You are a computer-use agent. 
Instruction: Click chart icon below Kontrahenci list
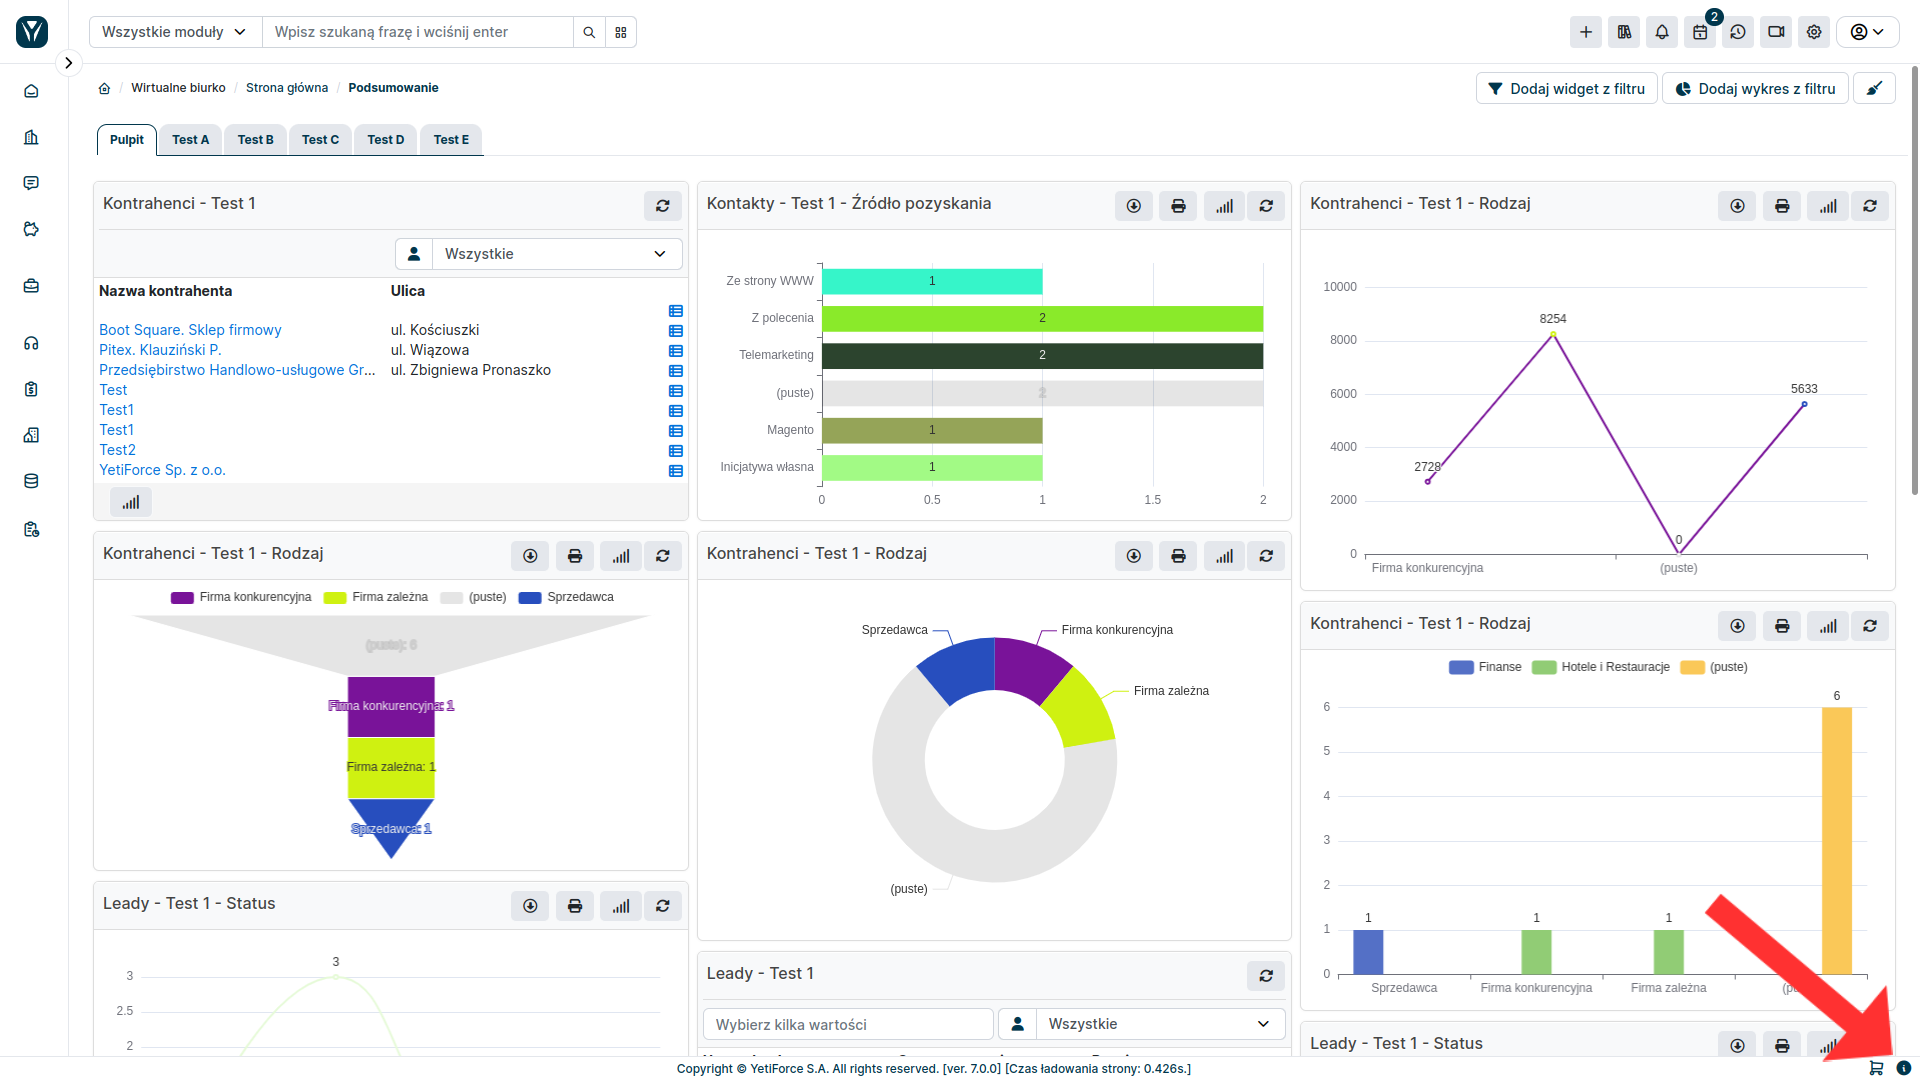[131, 502]
